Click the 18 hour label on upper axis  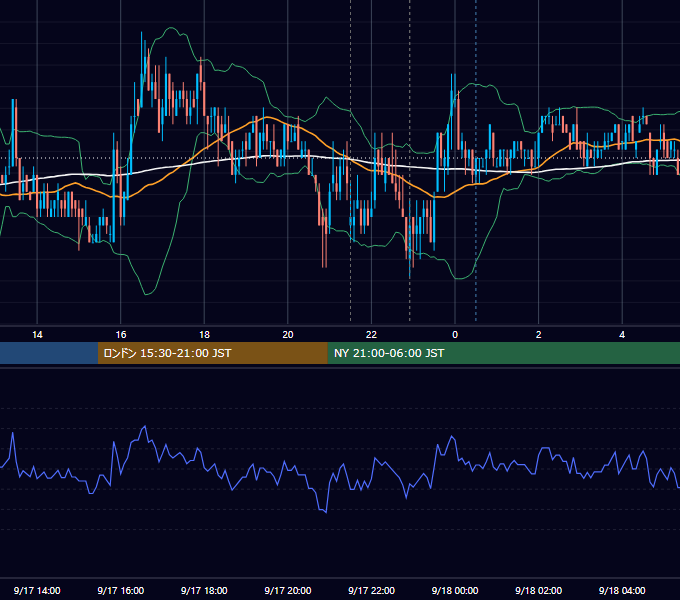pos(204,335)
